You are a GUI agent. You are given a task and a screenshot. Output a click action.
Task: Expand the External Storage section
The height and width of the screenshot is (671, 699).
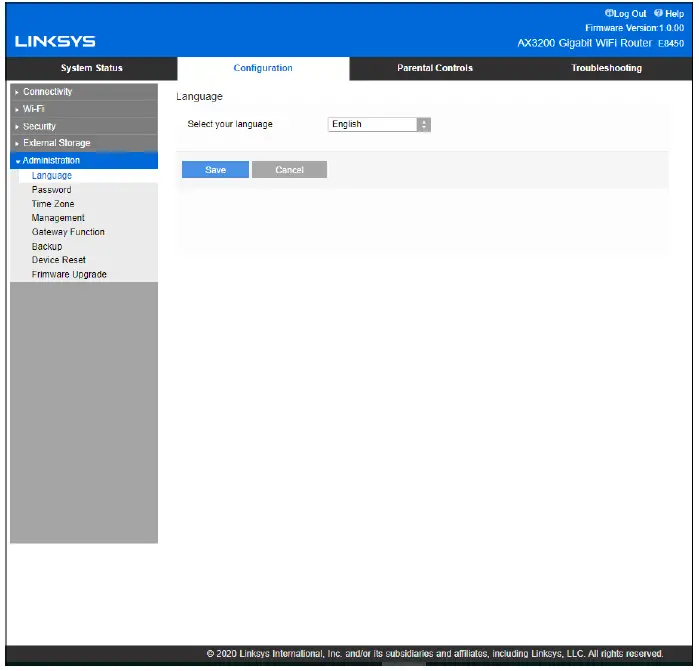(84, 143)
